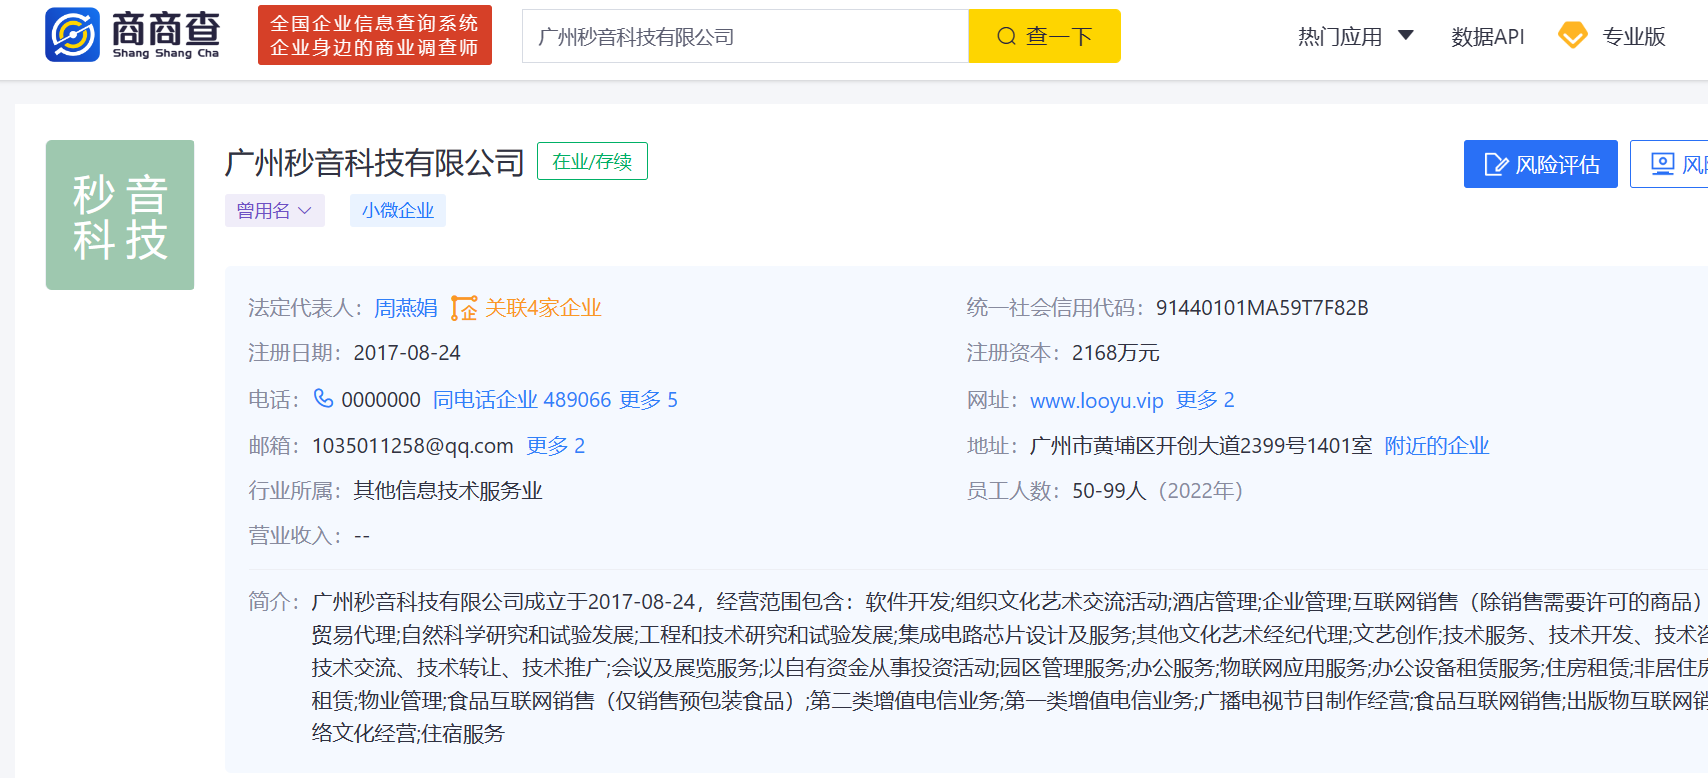Click registration date 2017-08-24 value
1708x778 pixels.
click(407, 353)
